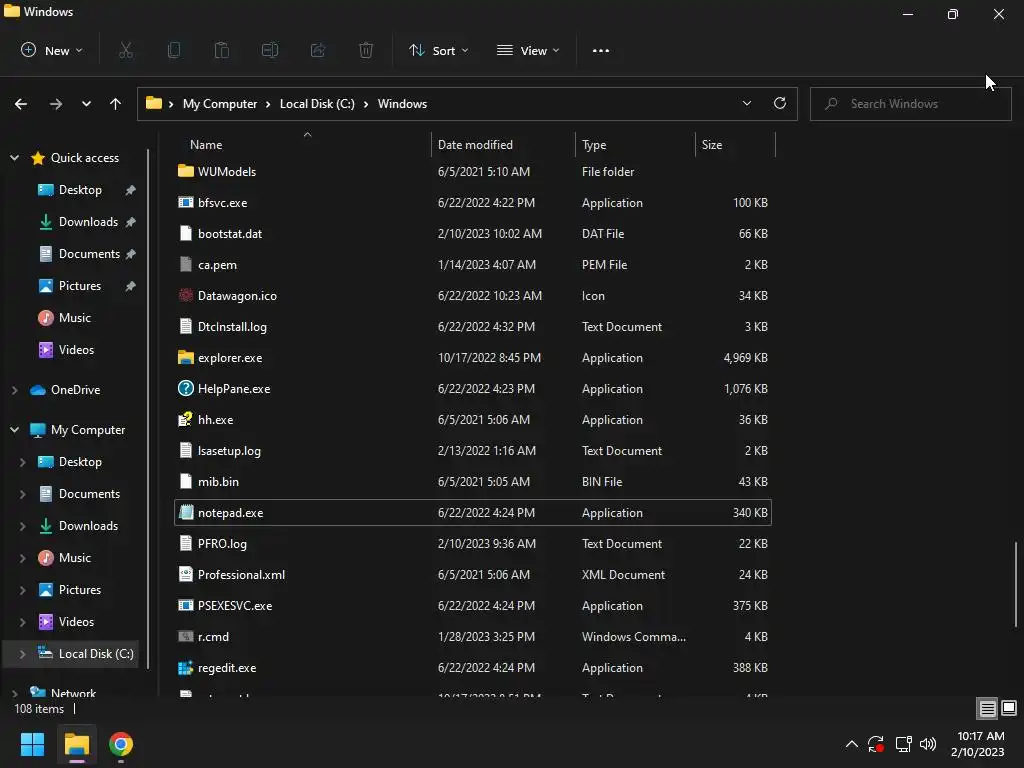
Task: Select the notepad.exe file
Action: click(x=473, y=513)
